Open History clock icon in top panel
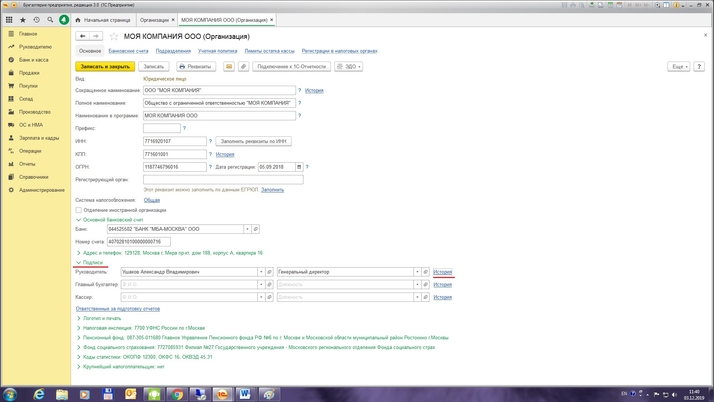The image size is (714, 402). click(x=36, y=20)
